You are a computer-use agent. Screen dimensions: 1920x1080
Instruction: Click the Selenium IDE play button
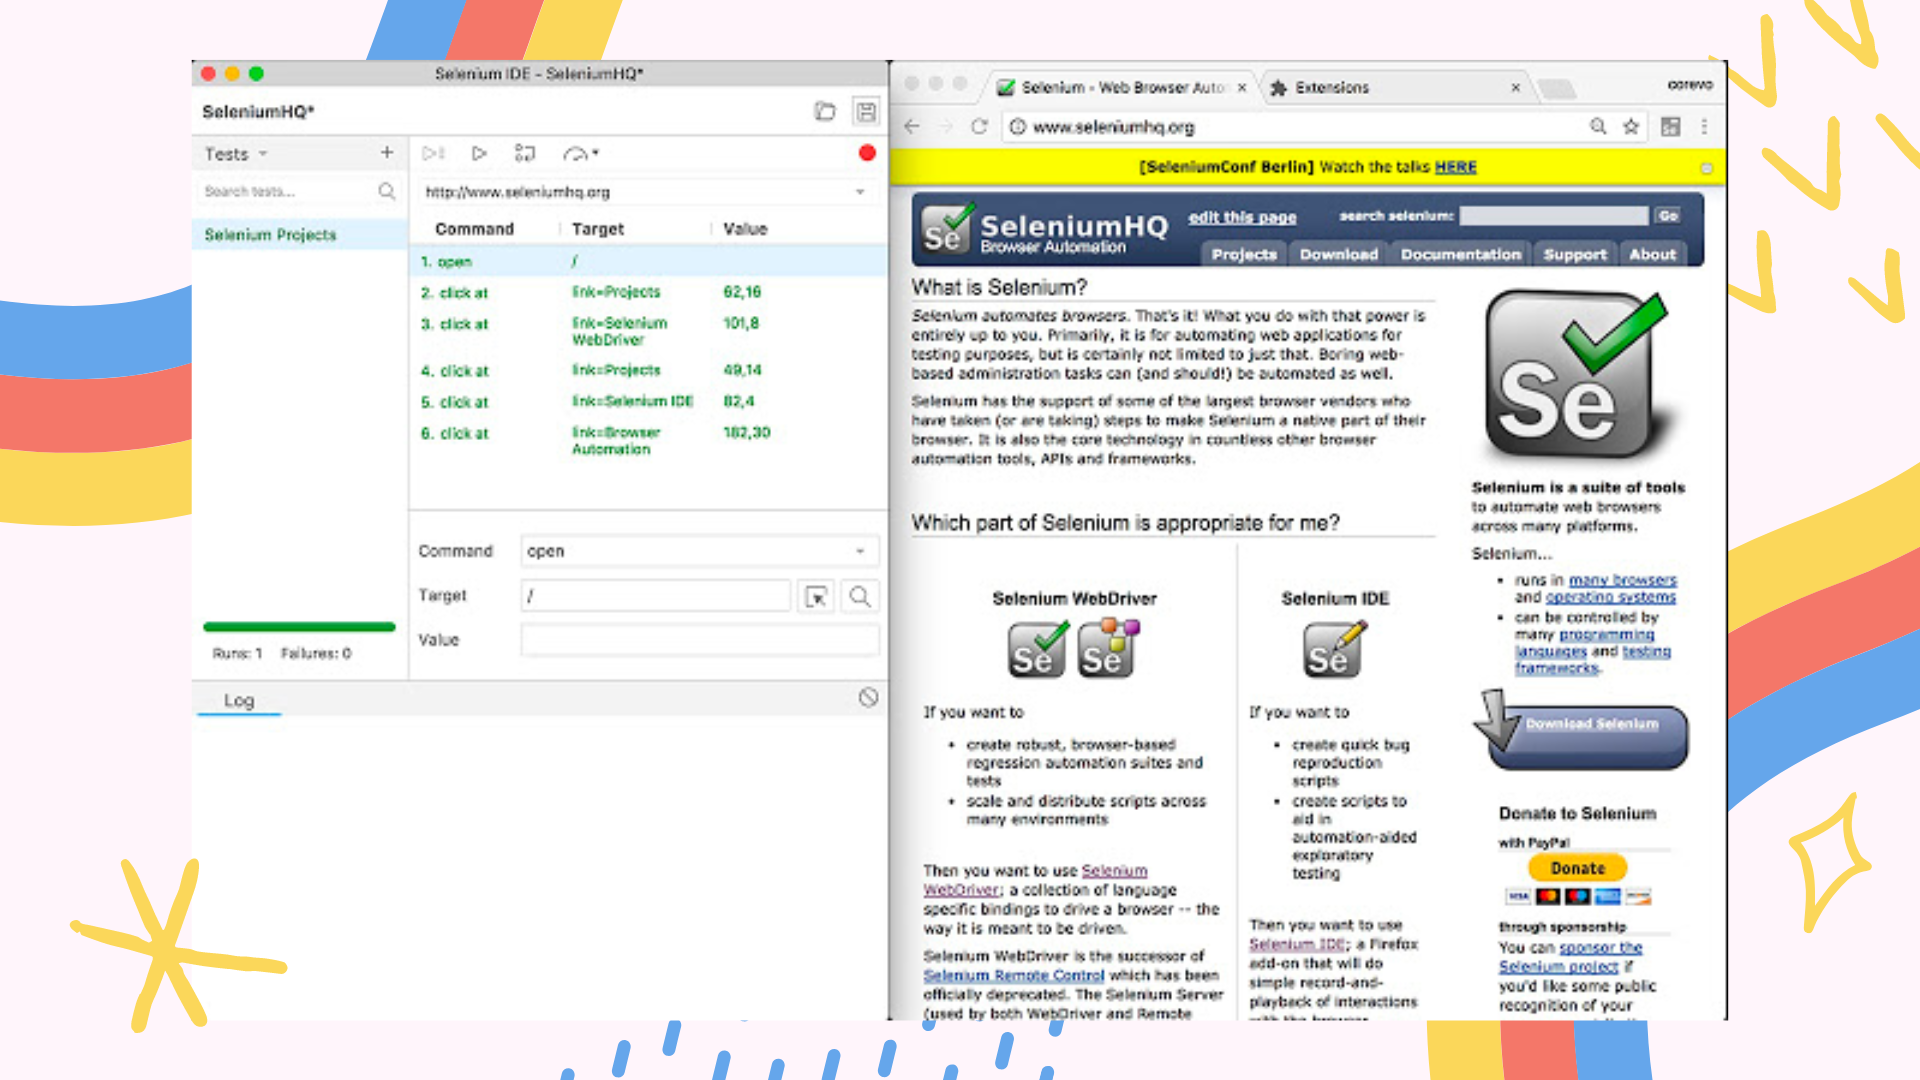click(479, 154)
